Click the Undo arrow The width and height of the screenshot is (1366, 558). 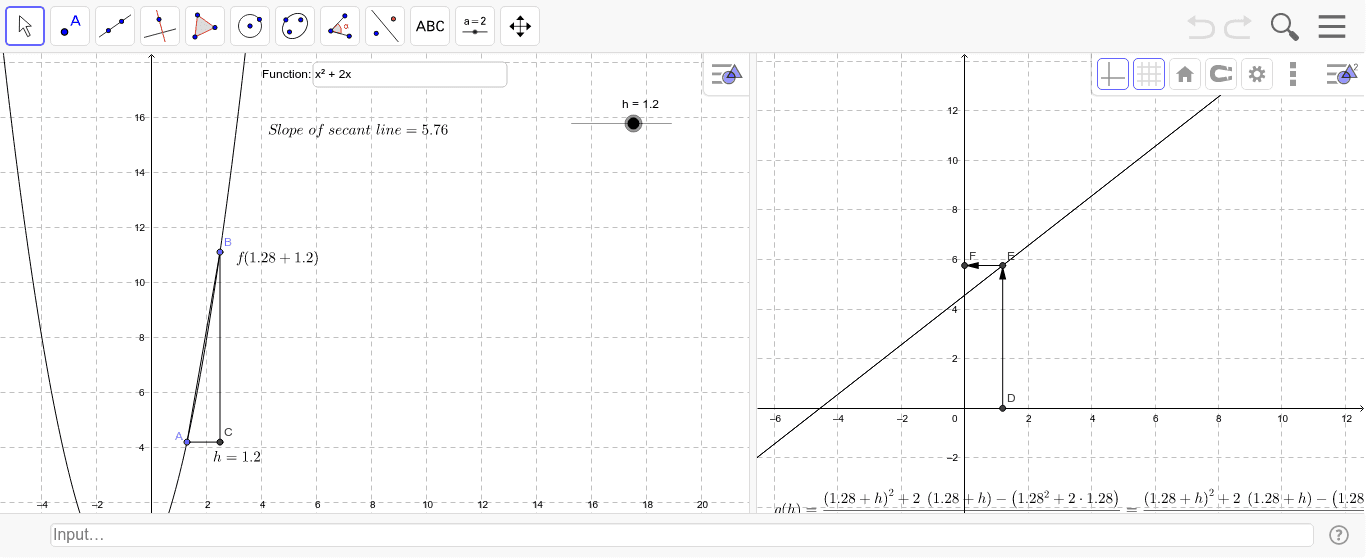1201,27
